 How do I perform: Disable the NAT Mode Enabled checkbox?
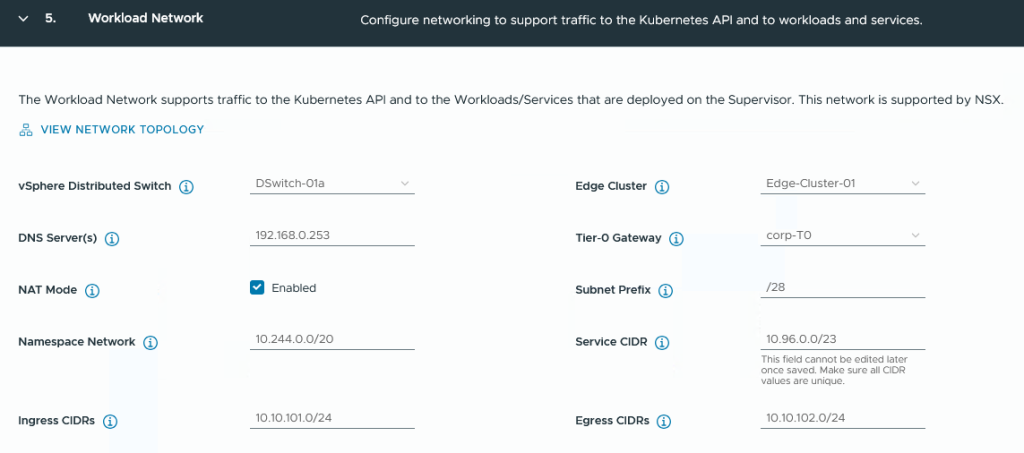pyautogui.click(x=257, y=288)
